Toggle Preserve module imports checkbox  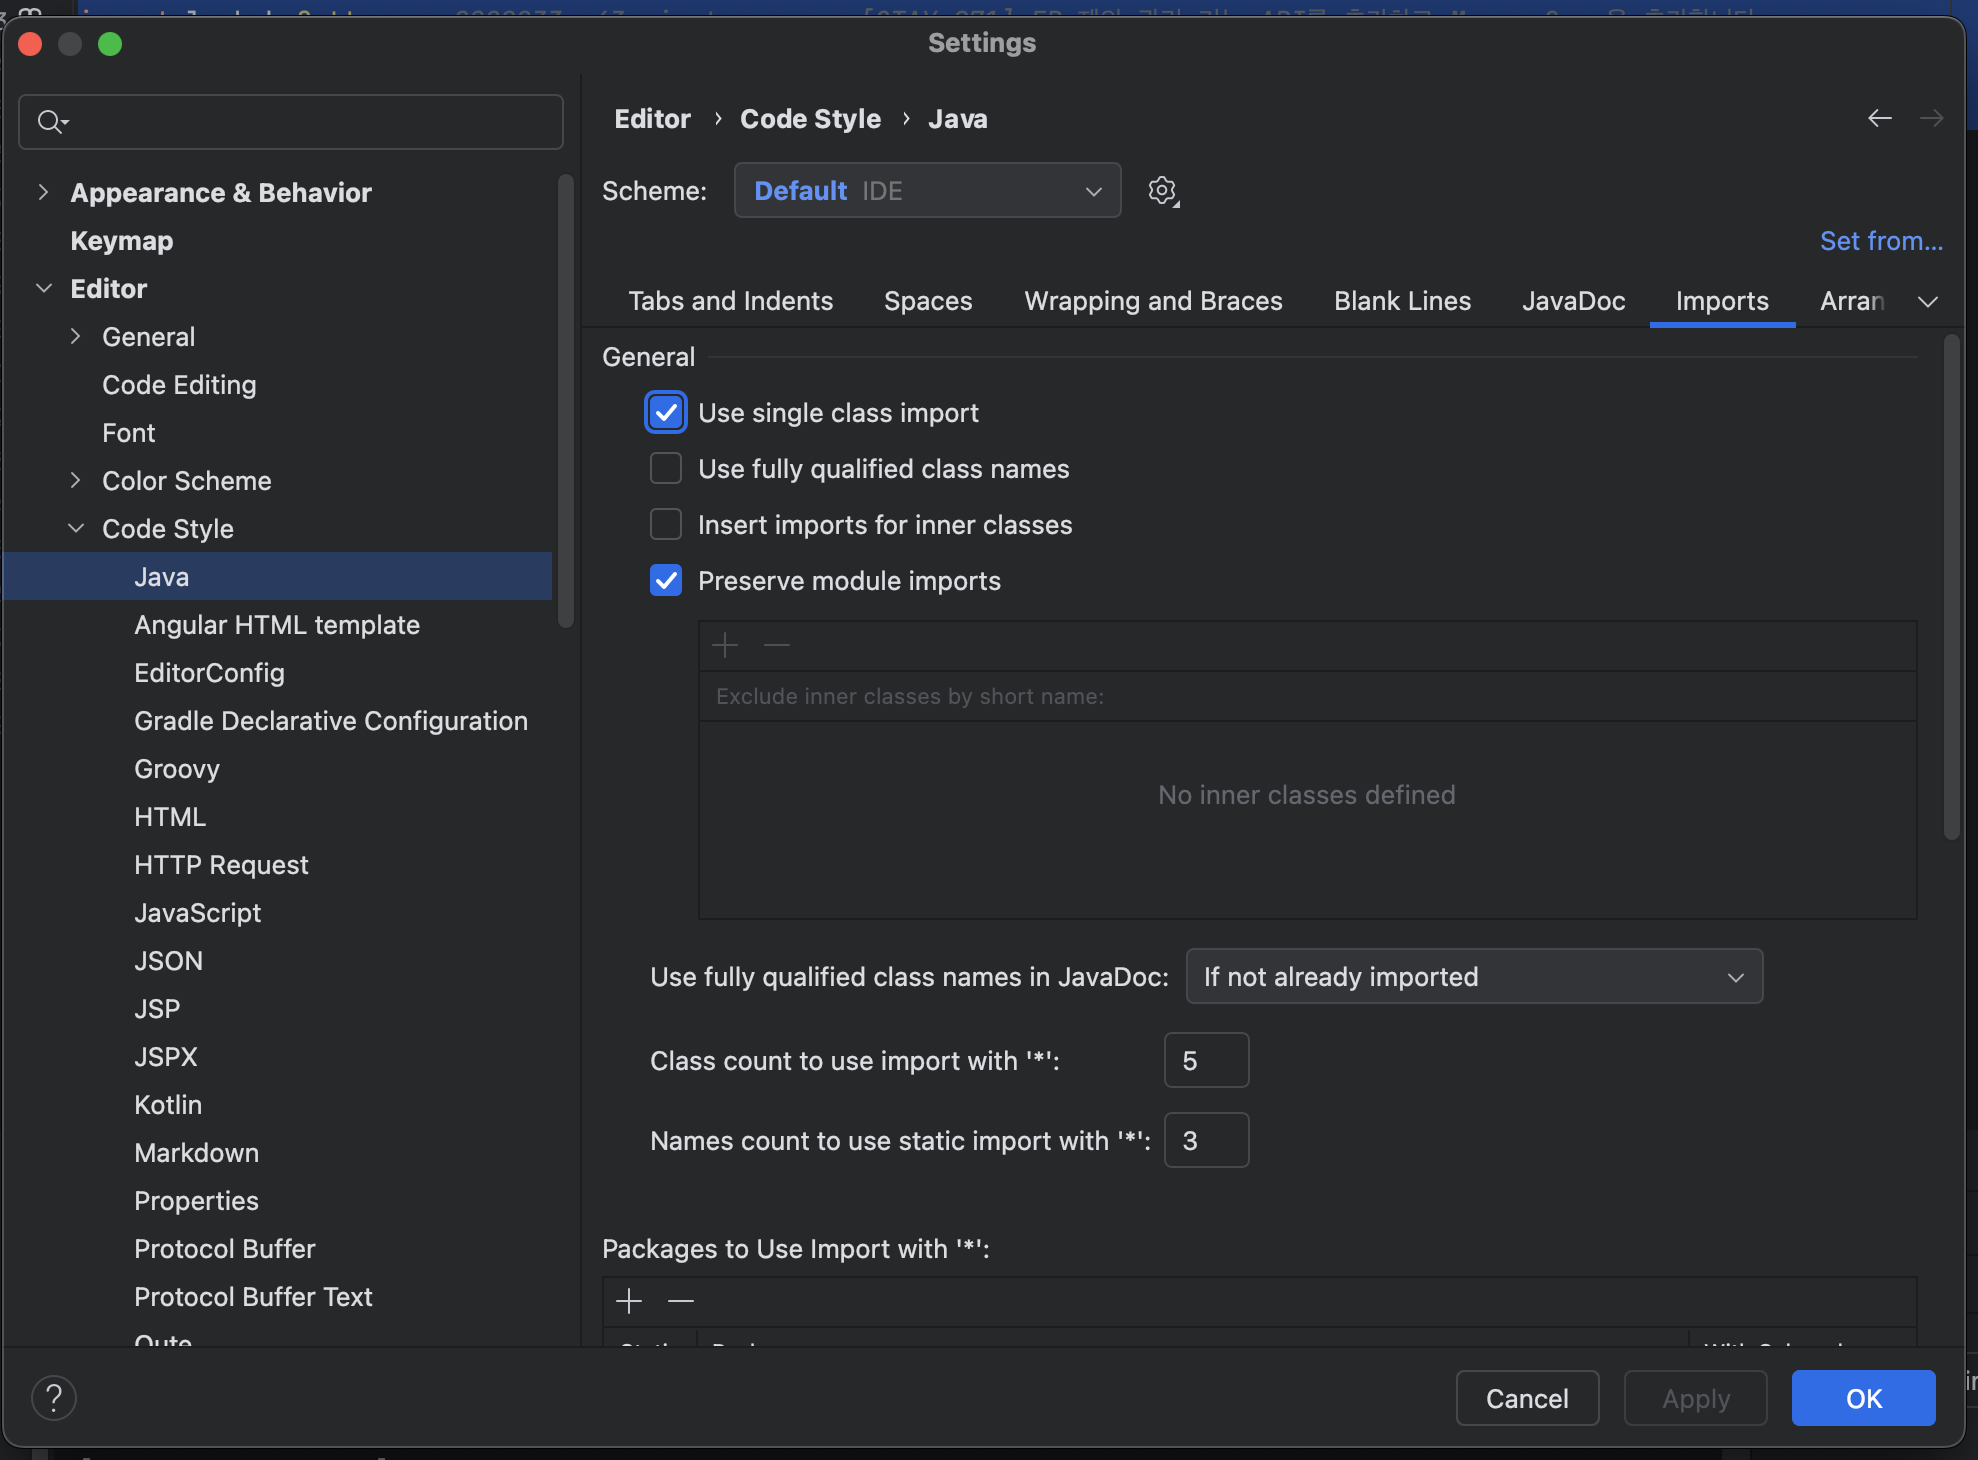(666, 581)
